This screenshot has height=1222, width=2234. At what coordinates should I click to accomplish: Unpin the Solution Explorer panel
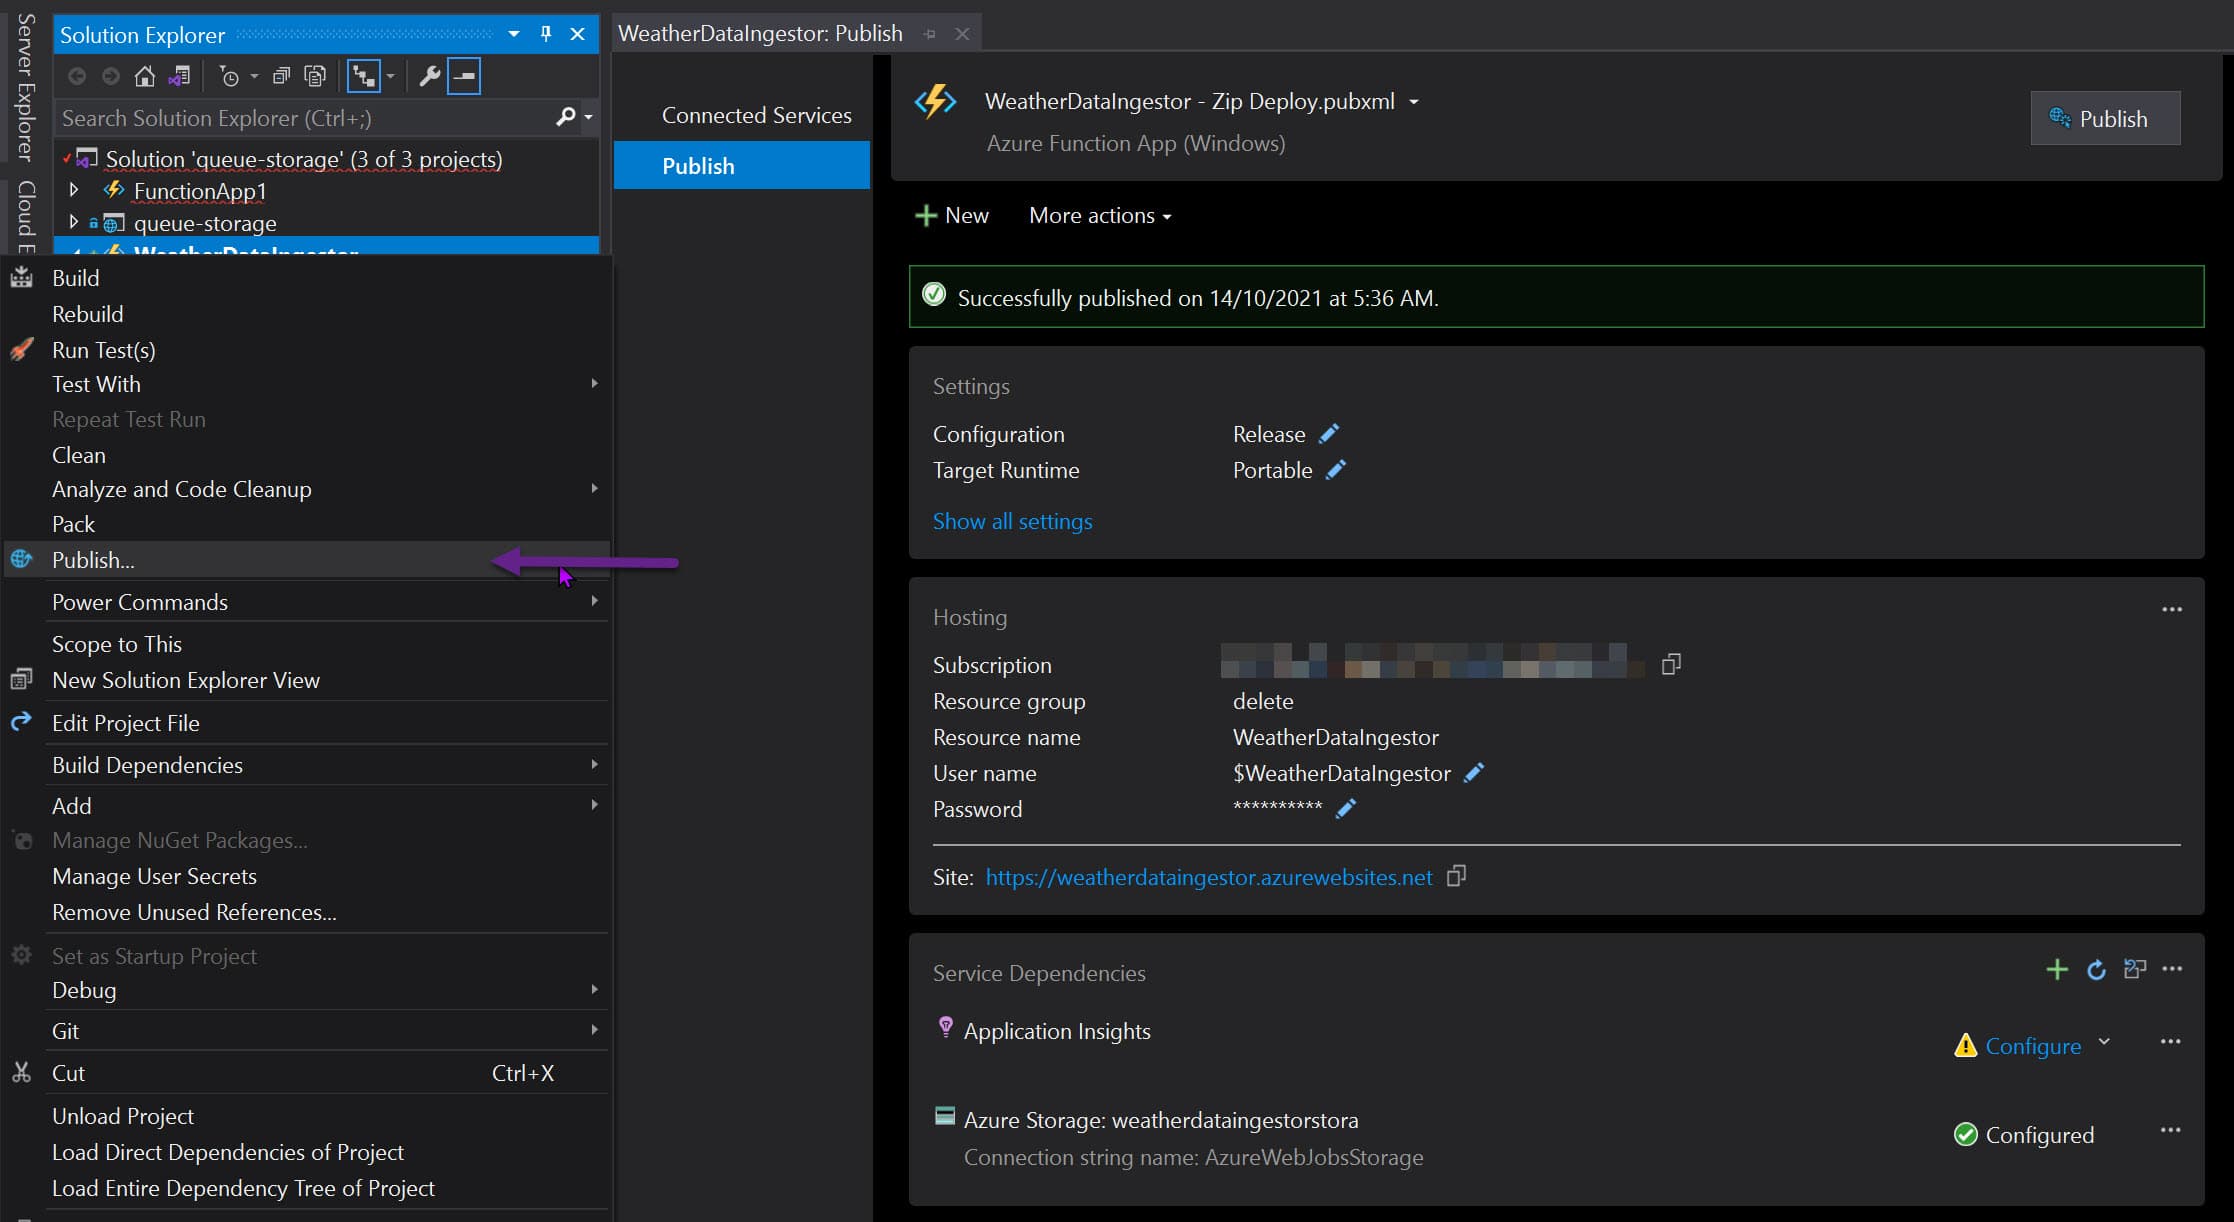[545, 34]
